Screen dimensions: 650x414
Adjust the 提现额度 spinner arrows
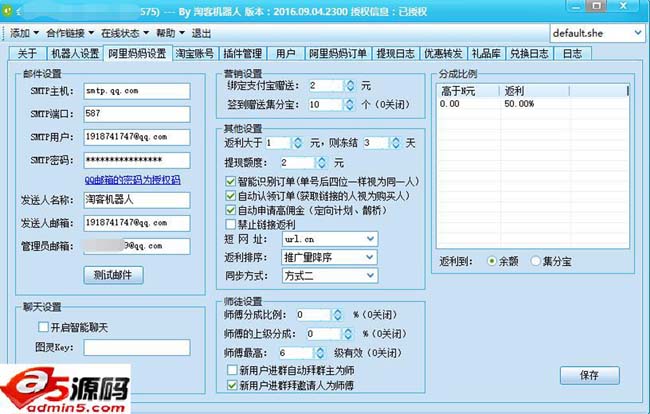click(x=322, y=162)
